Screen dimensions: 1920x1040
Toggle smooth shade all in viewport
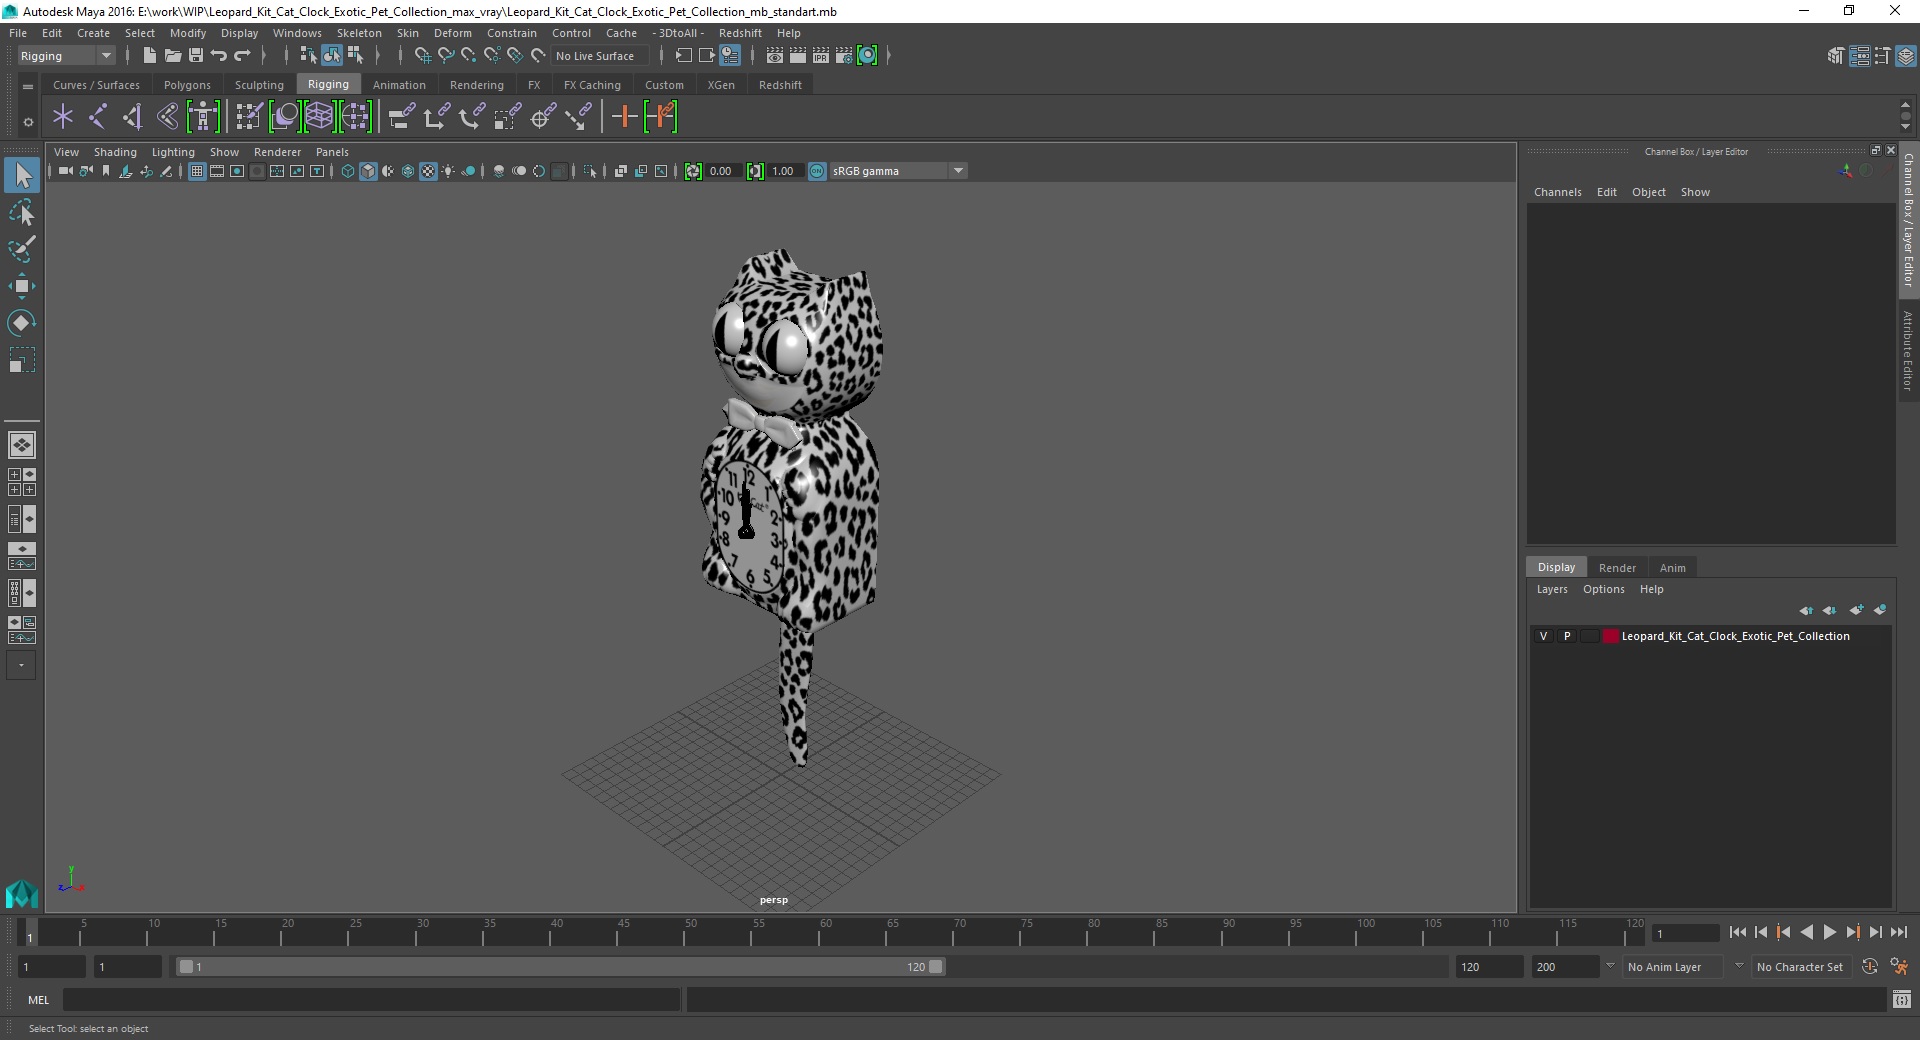click(x=368, y=171)
